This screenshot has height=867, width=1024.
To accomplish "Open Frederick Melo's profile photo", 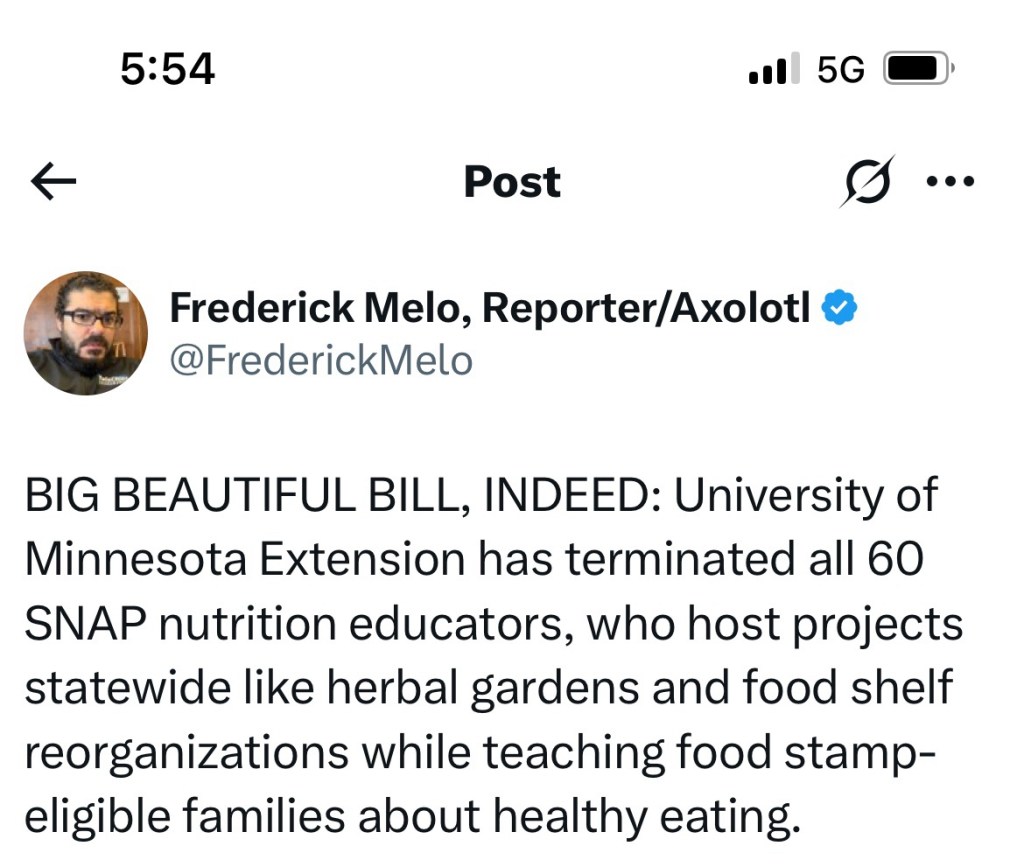I will (86, 333).
